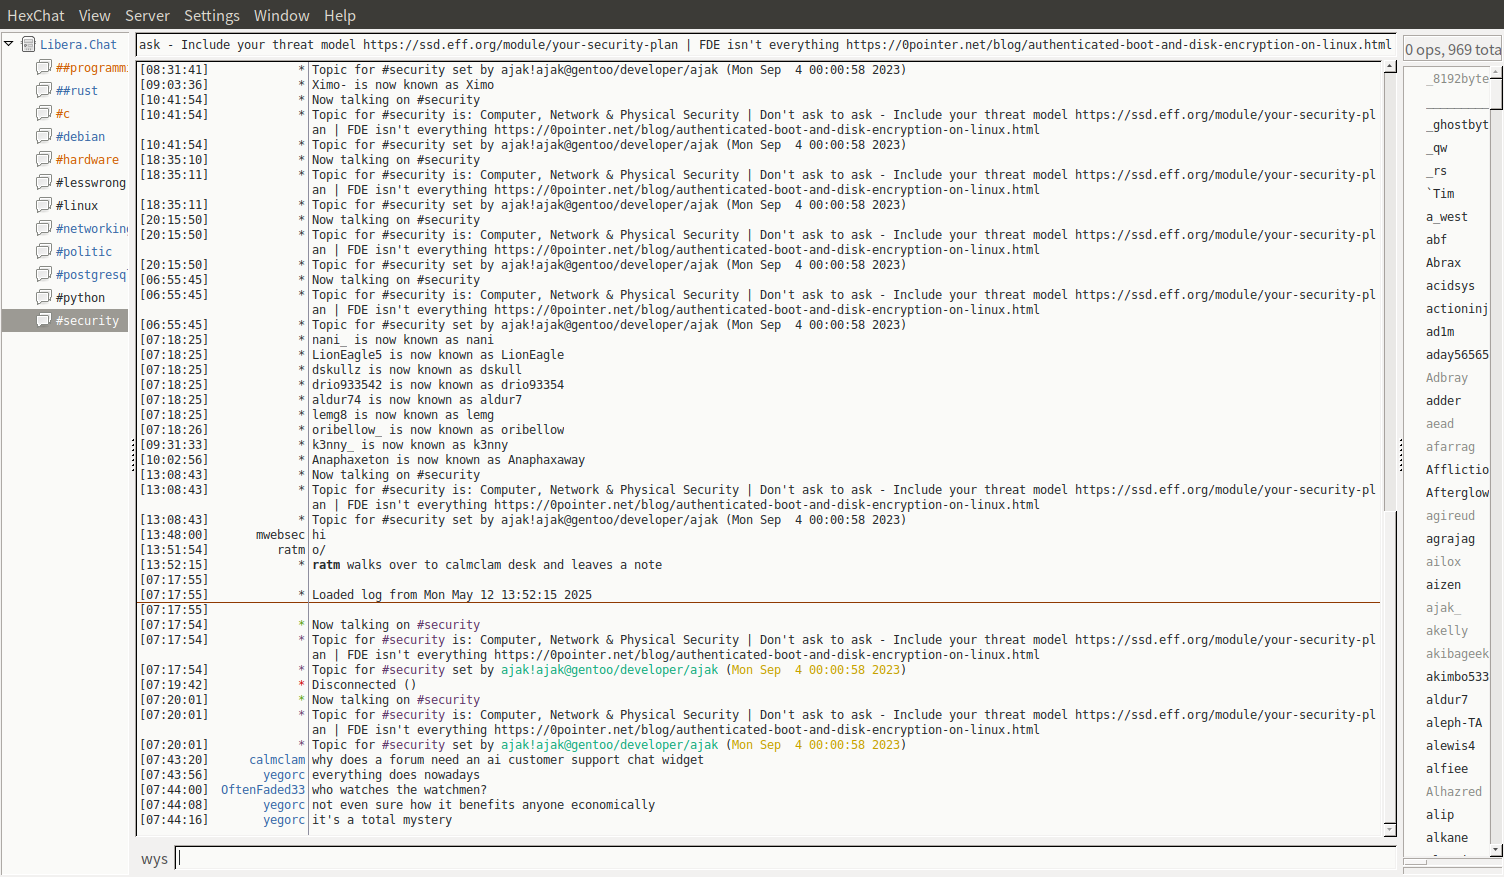Image resolution: width=1504 pixels, height=877 pixels.
Task: Click the Libera.Chat server icon
Action: point(29,44)
